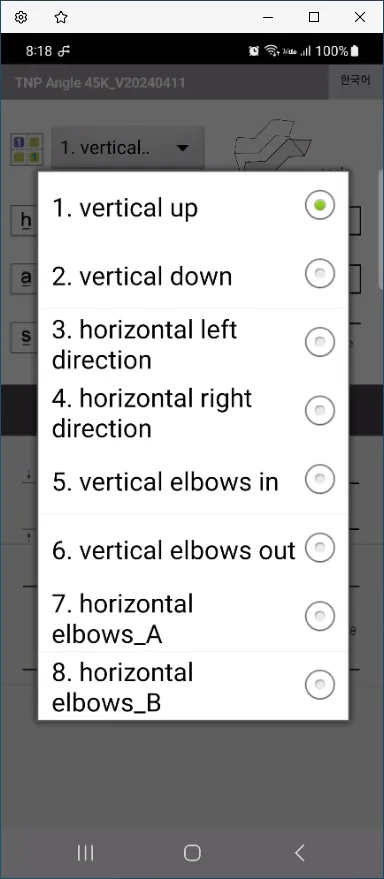Click the settings gear icon in title bar
The image size is (384, 879).
(x=21, y=17)
